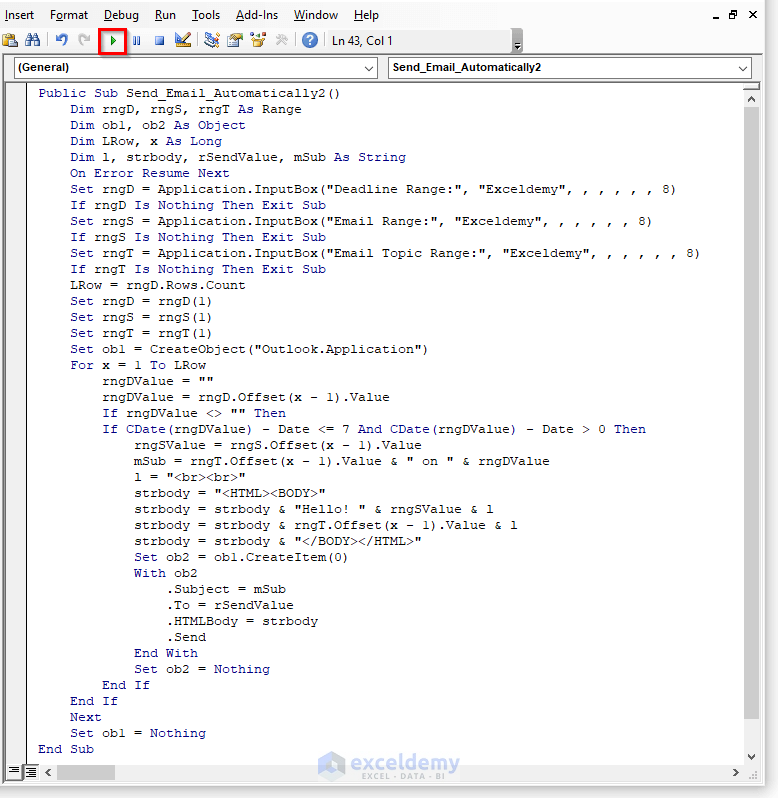Image resolution: width=778 pixels, height=798 pixels.
Task: Undo the last edit
Action: pos(62,40)
